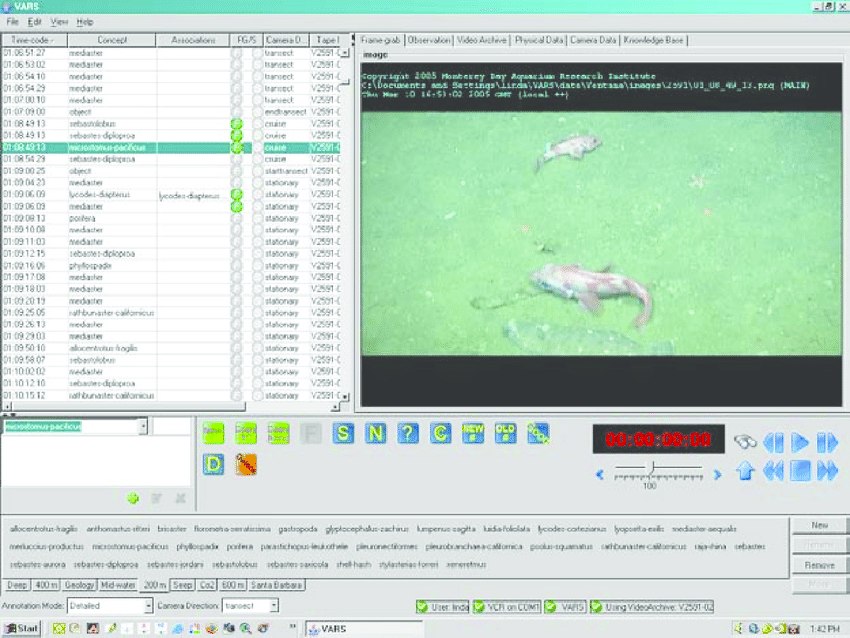Open the Help menu
Screen dimensions: 850x638
tap(85, 22)
